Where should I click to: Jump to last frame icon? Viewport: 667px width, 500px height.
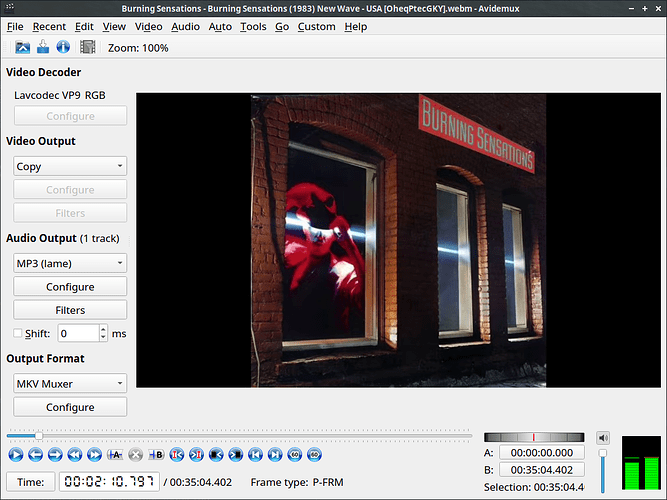(275, 455)
